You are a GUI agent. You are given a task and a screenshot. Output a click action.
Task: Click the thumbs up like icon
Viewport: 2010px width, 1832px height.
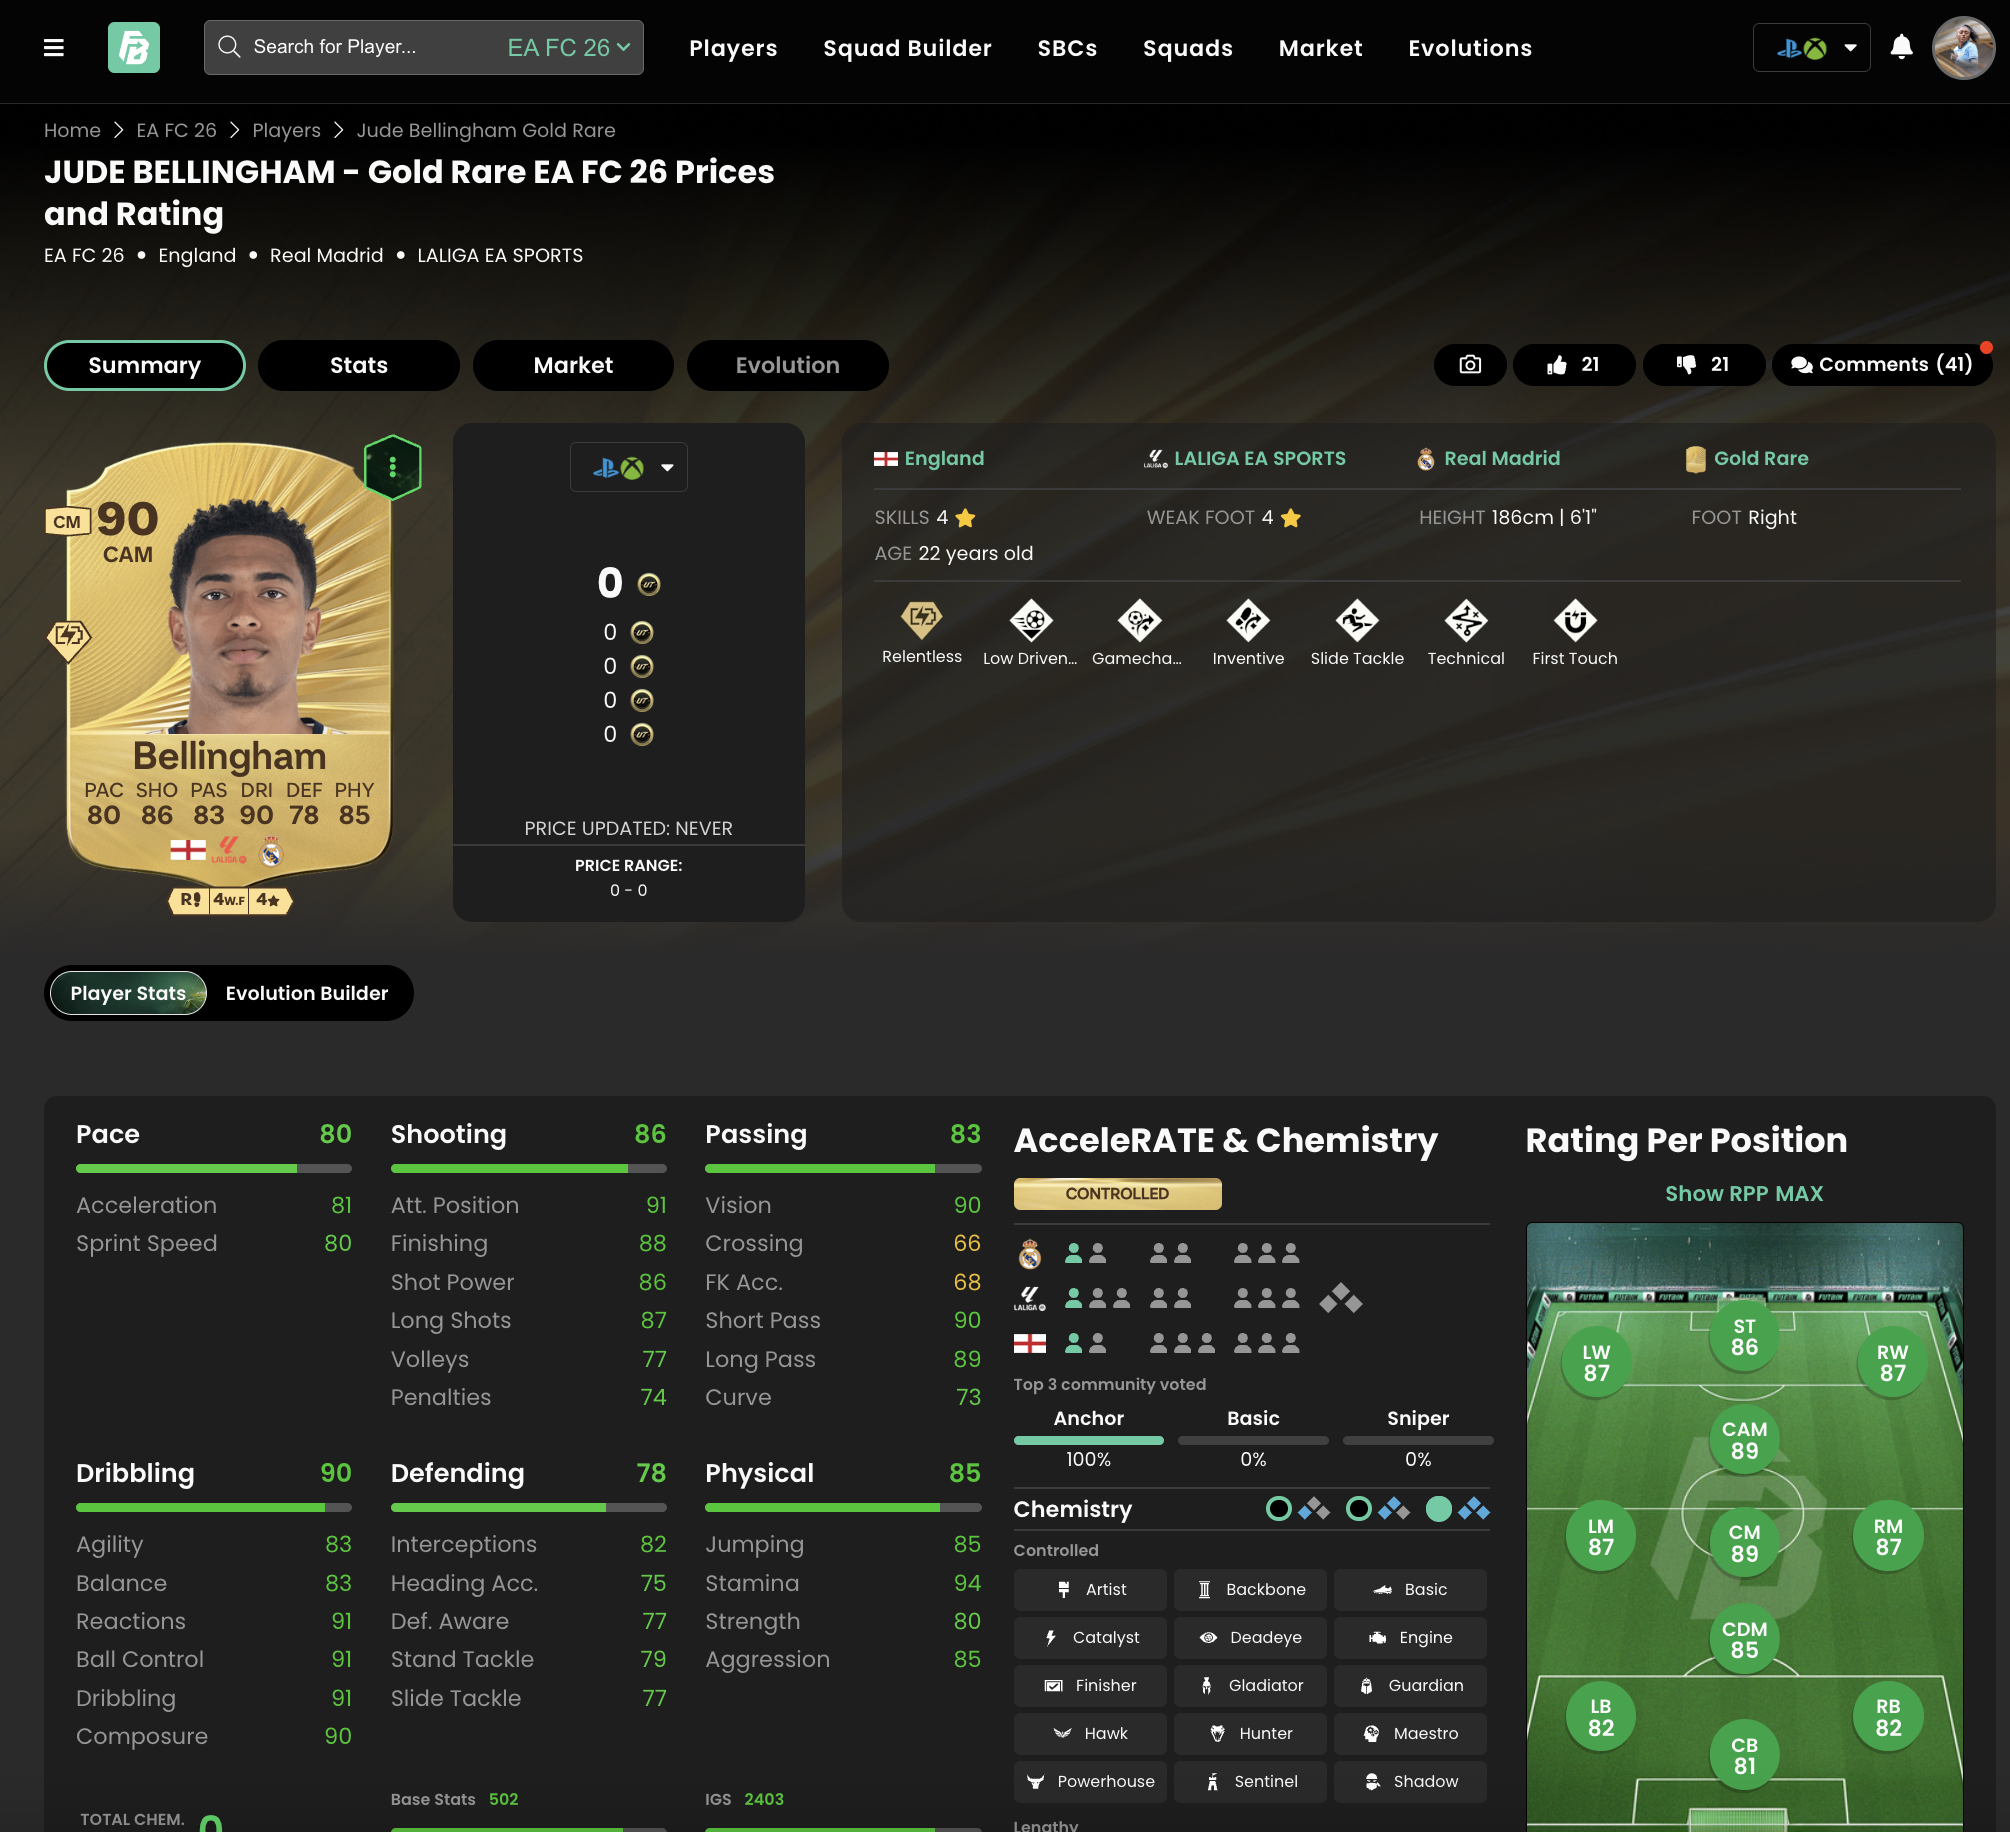click(1557, 365)
